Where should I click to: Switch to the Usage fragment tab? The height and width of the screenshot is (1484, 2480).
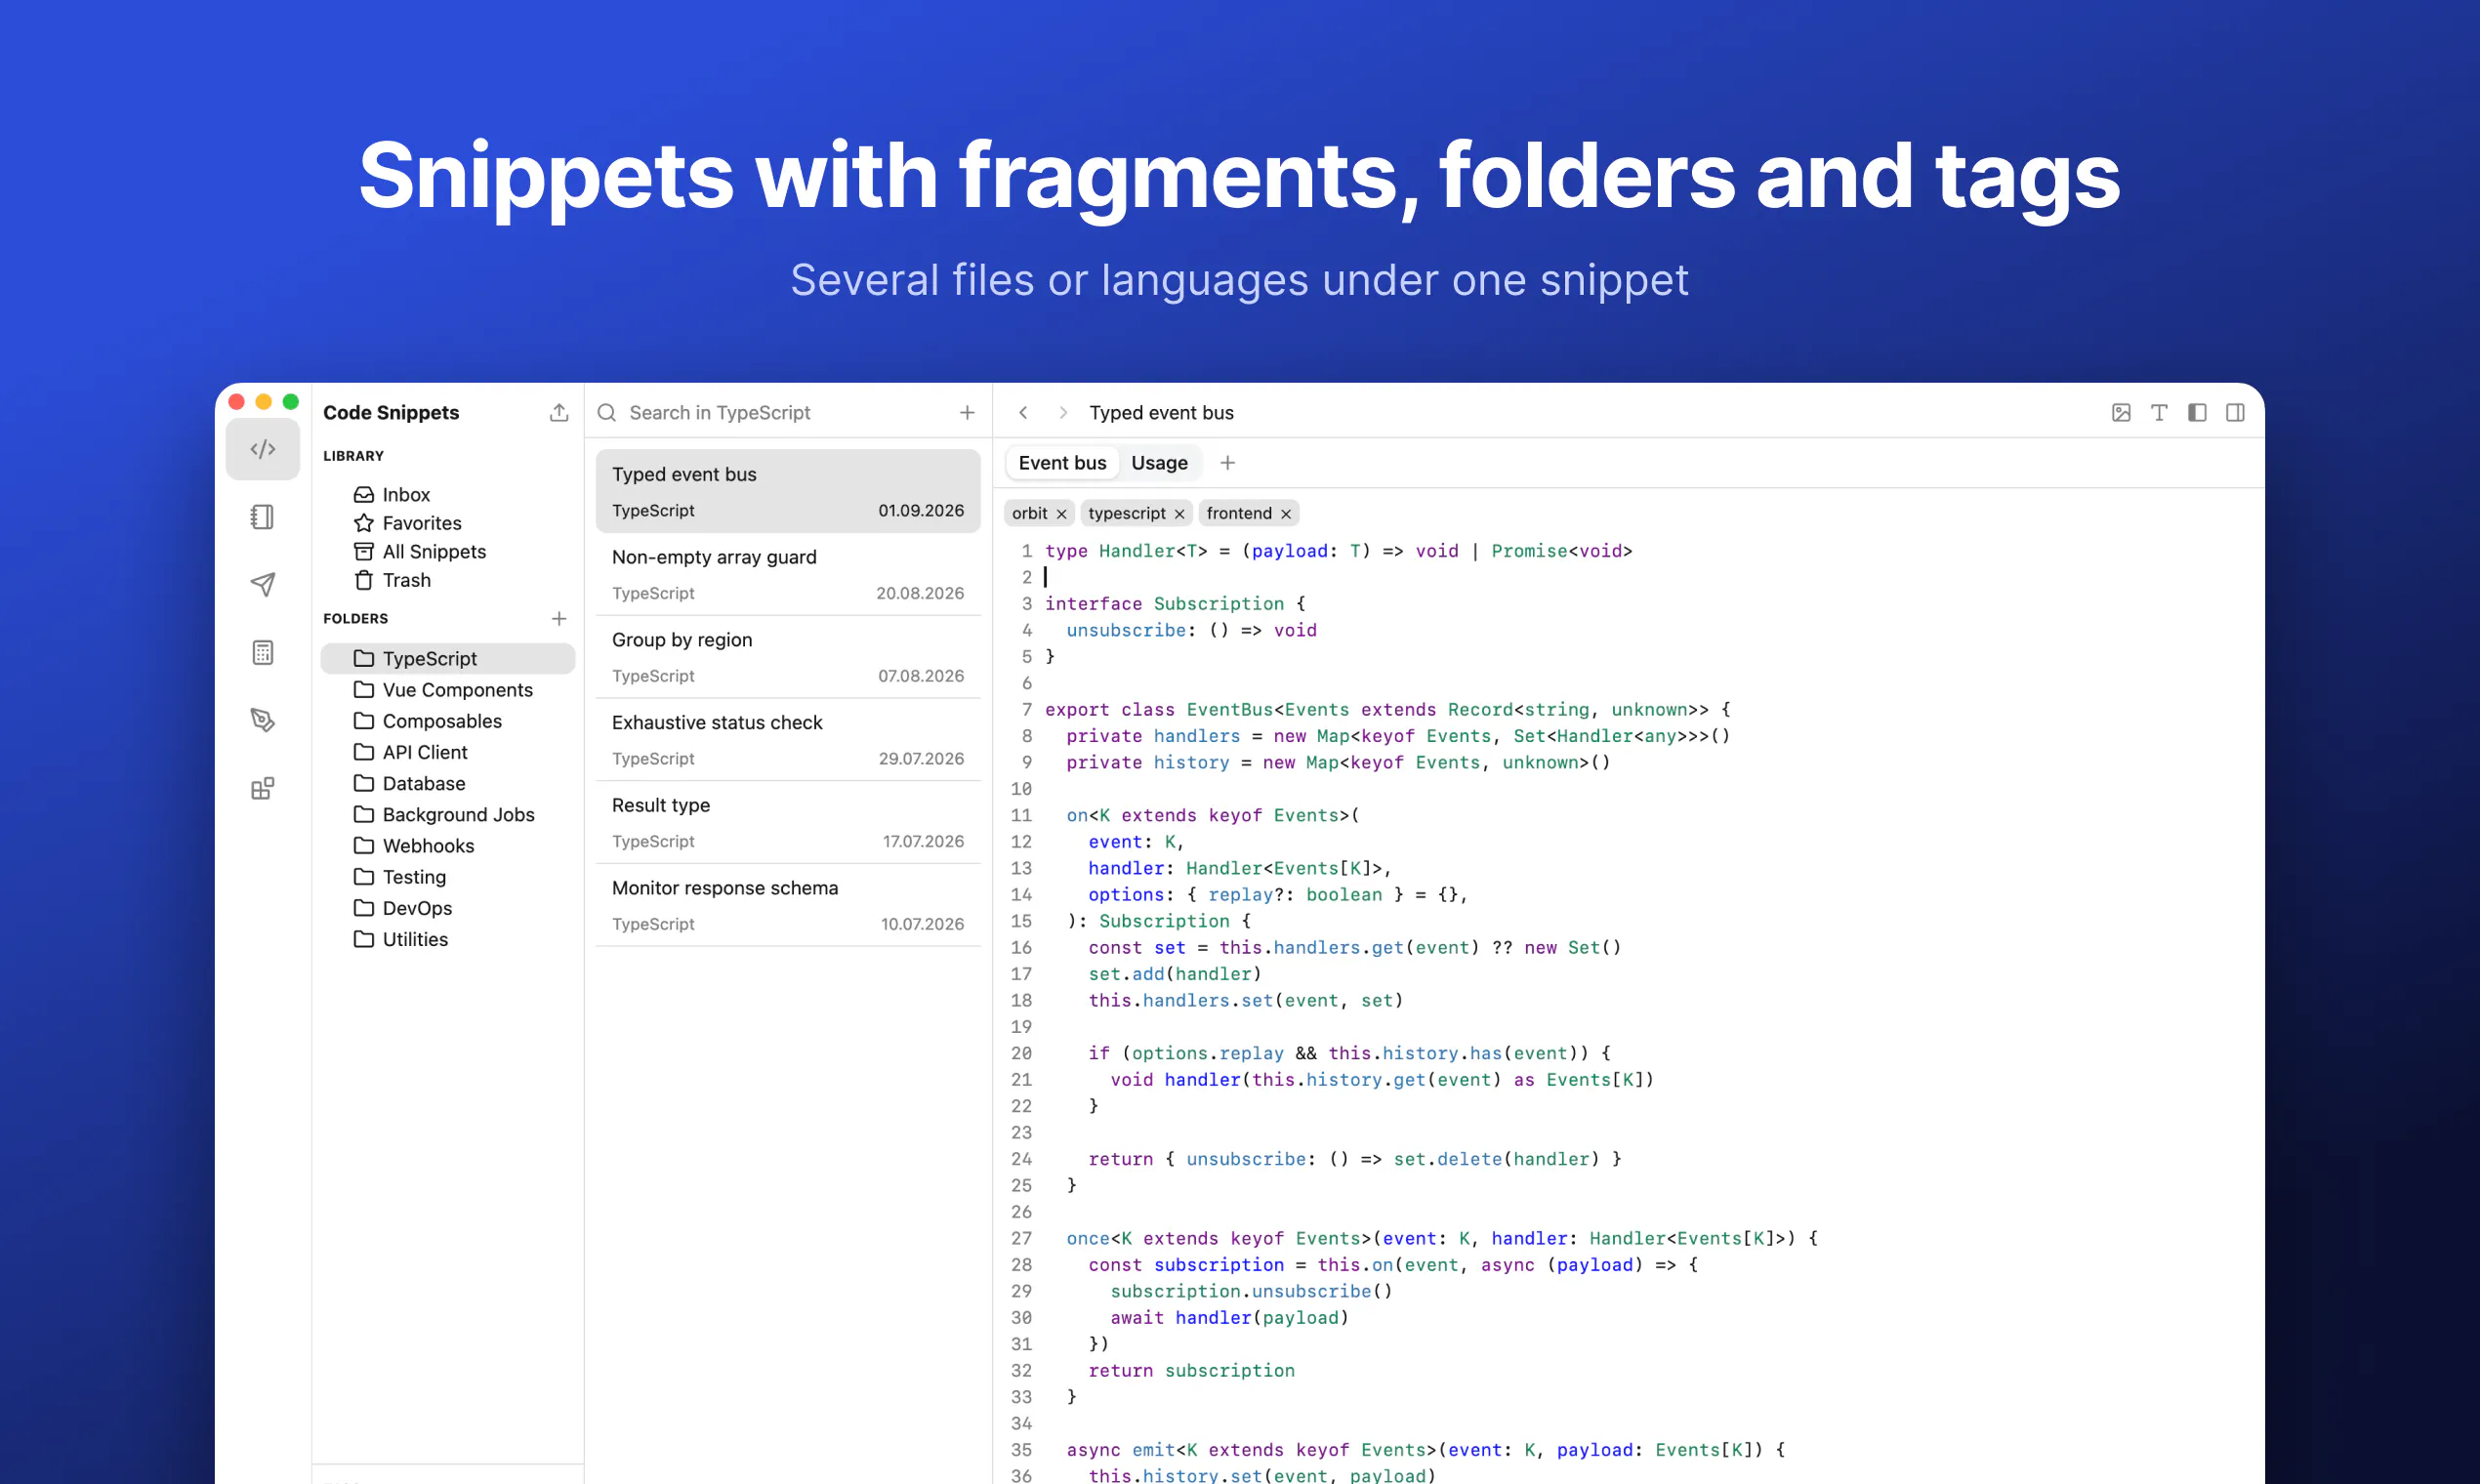(1159, 463)
